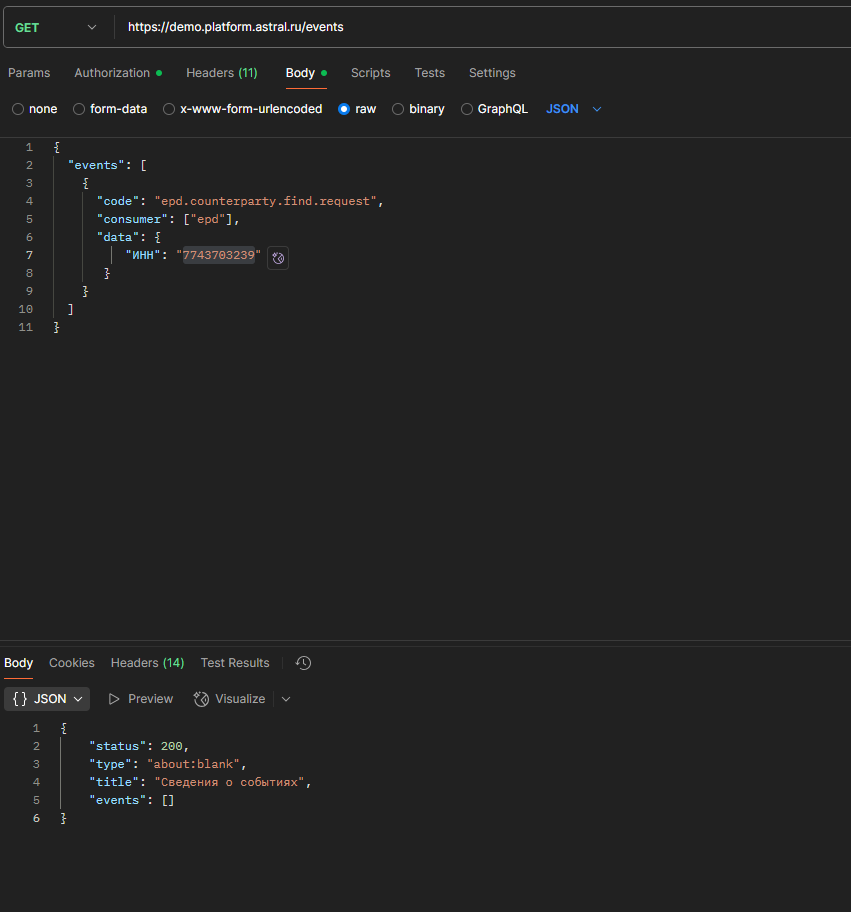Open the response JSON format dropdown
Viewport: 851px width, 912px height.
click(x=47, y=699)
